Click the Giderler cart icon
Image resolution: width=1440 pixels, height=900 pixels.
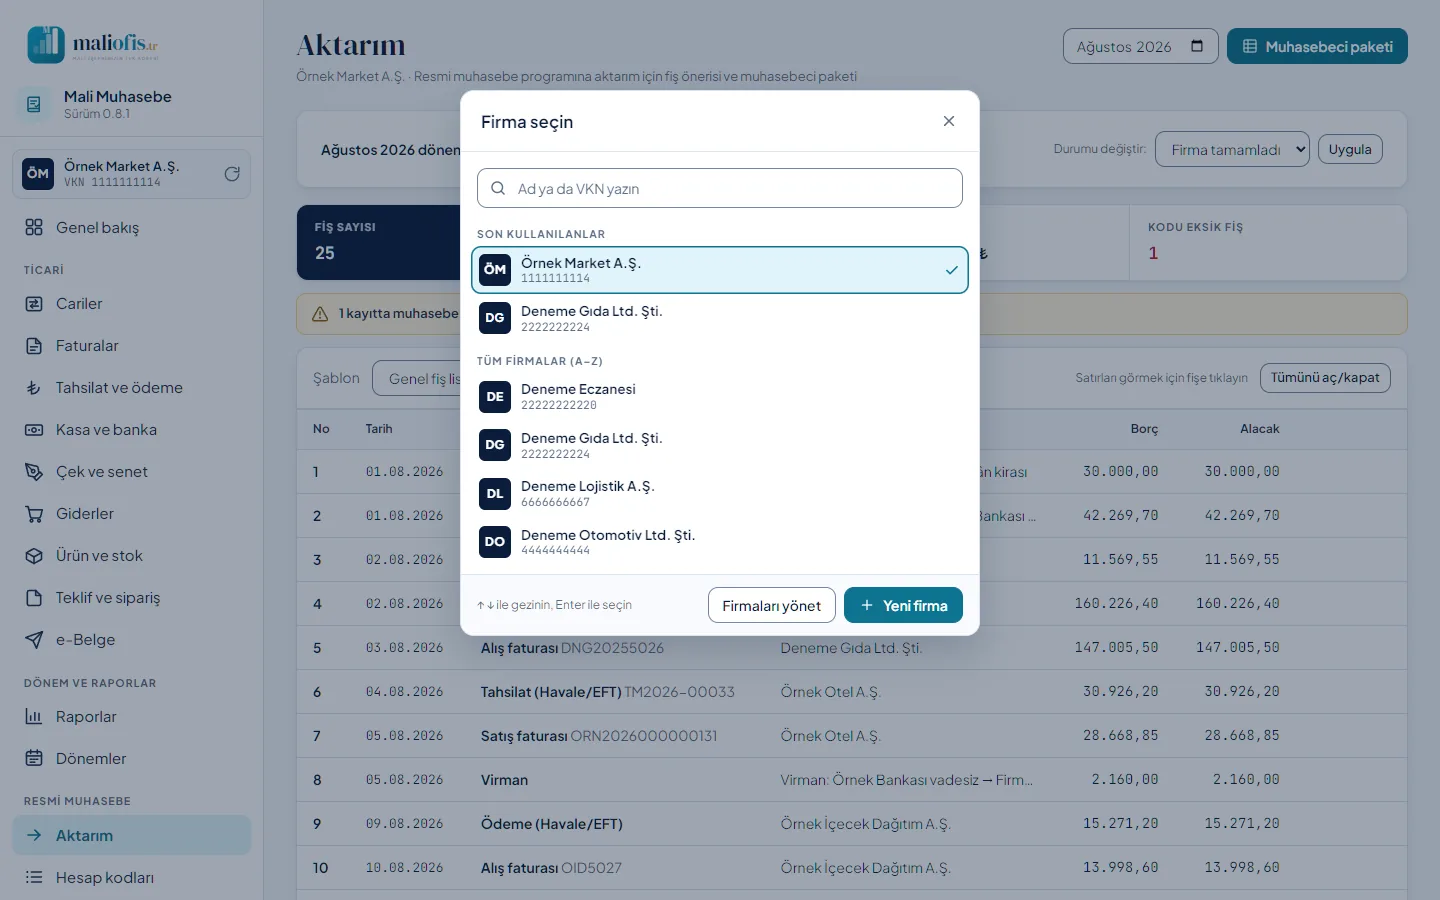tap(34, 514)
